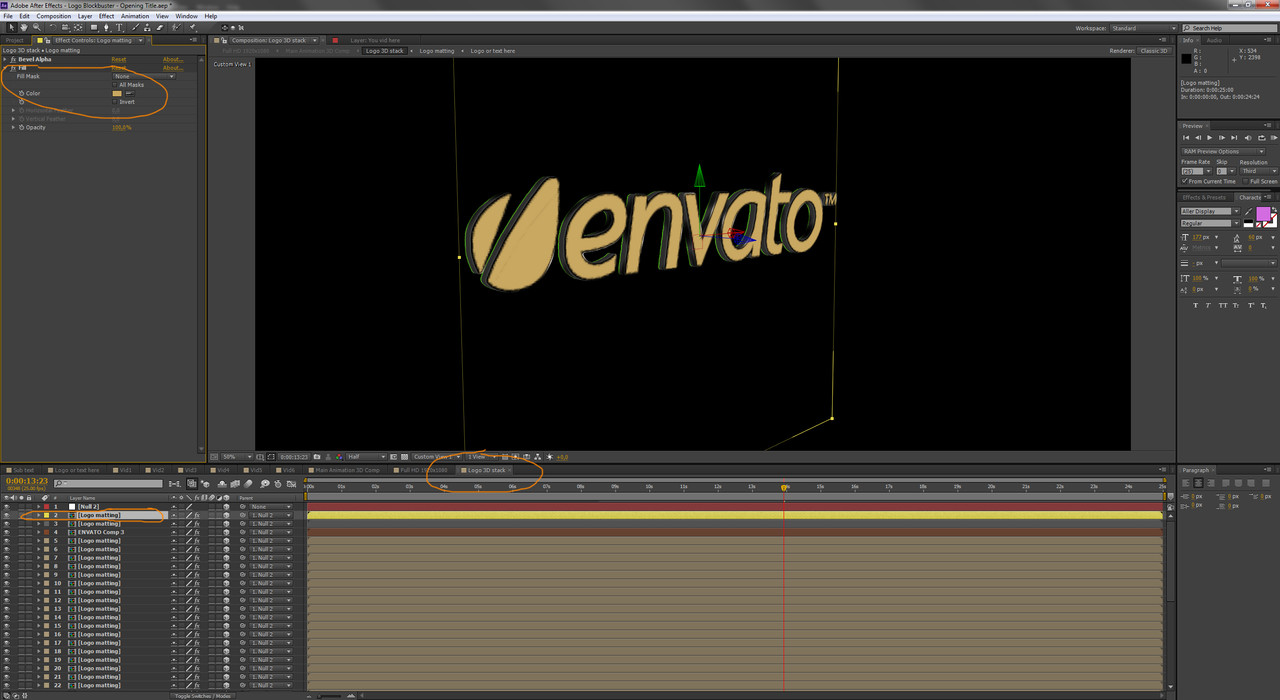Select the Hand tool

tap(24, 27)
